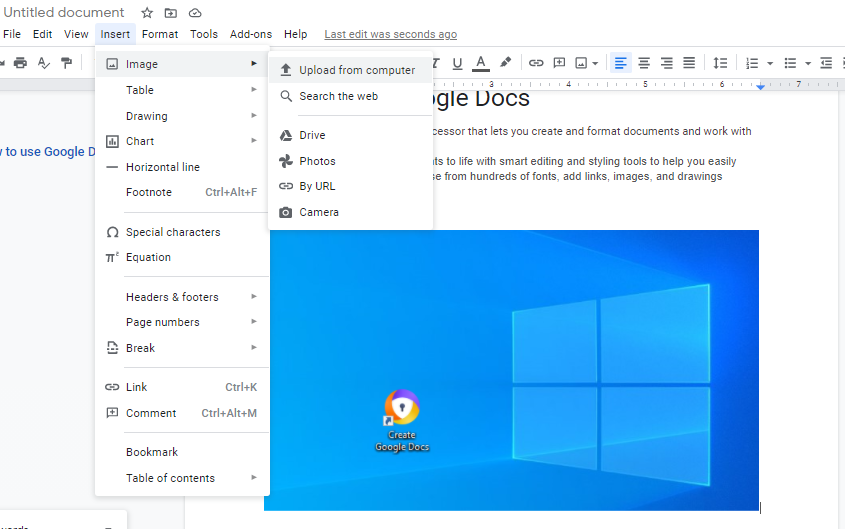Expand Page numbers submenu
The height and width of the screenshot is (529, 845).
pyautogui.click(x=182, y=322)
